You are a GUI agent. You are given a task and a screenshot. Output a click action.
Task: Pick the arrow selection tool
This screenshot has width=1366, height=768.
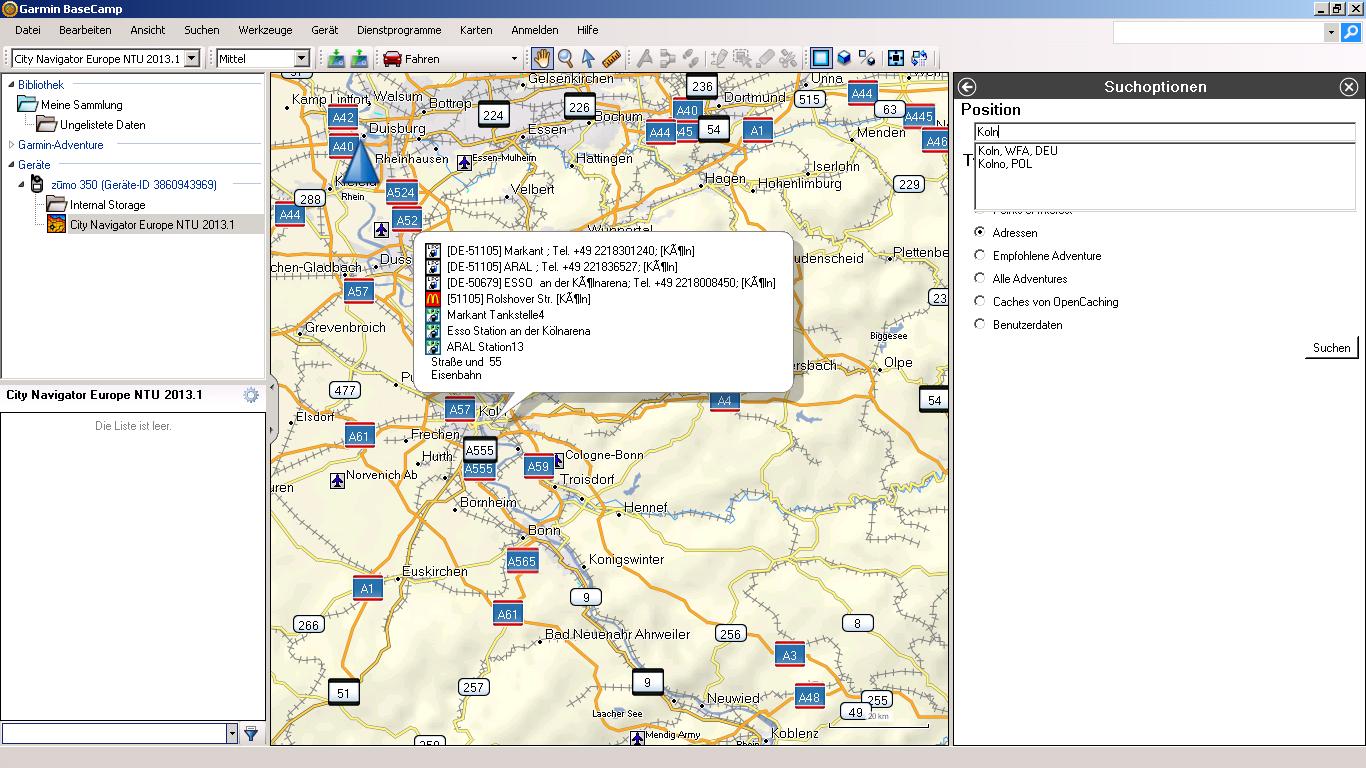tap(588, 59)
